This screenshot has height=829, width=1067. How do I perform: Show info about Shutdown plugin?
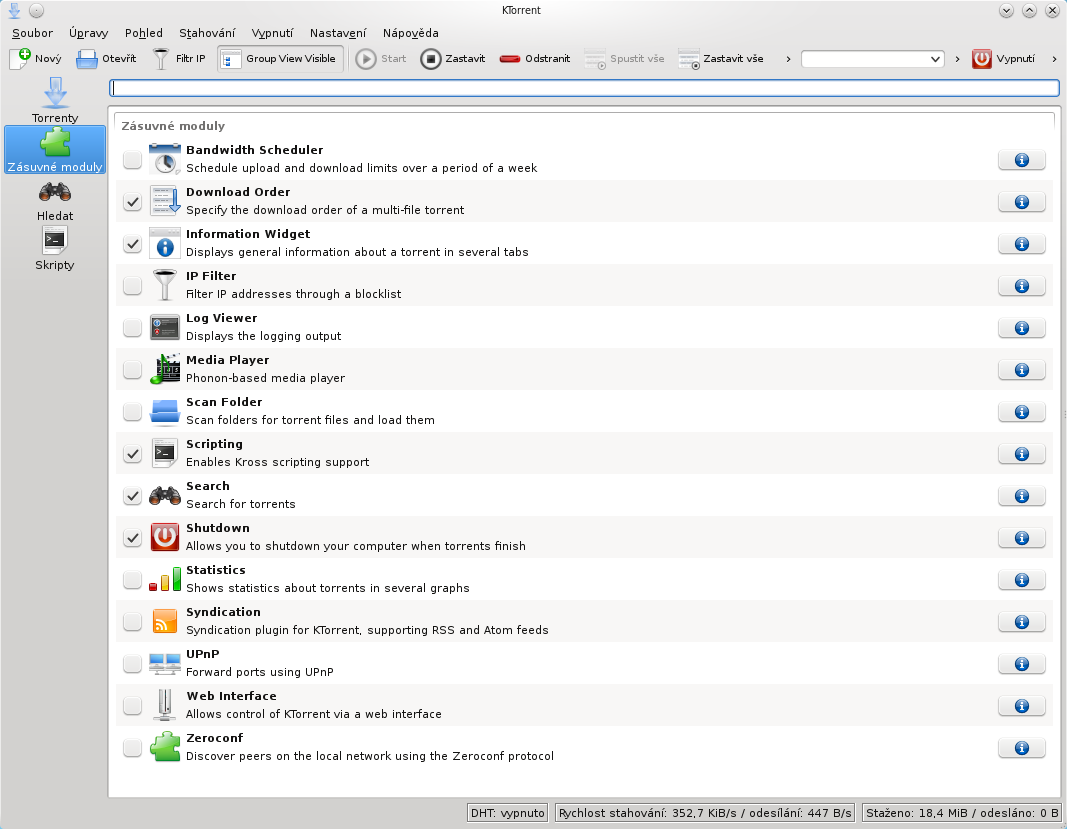pos(1021,538)
